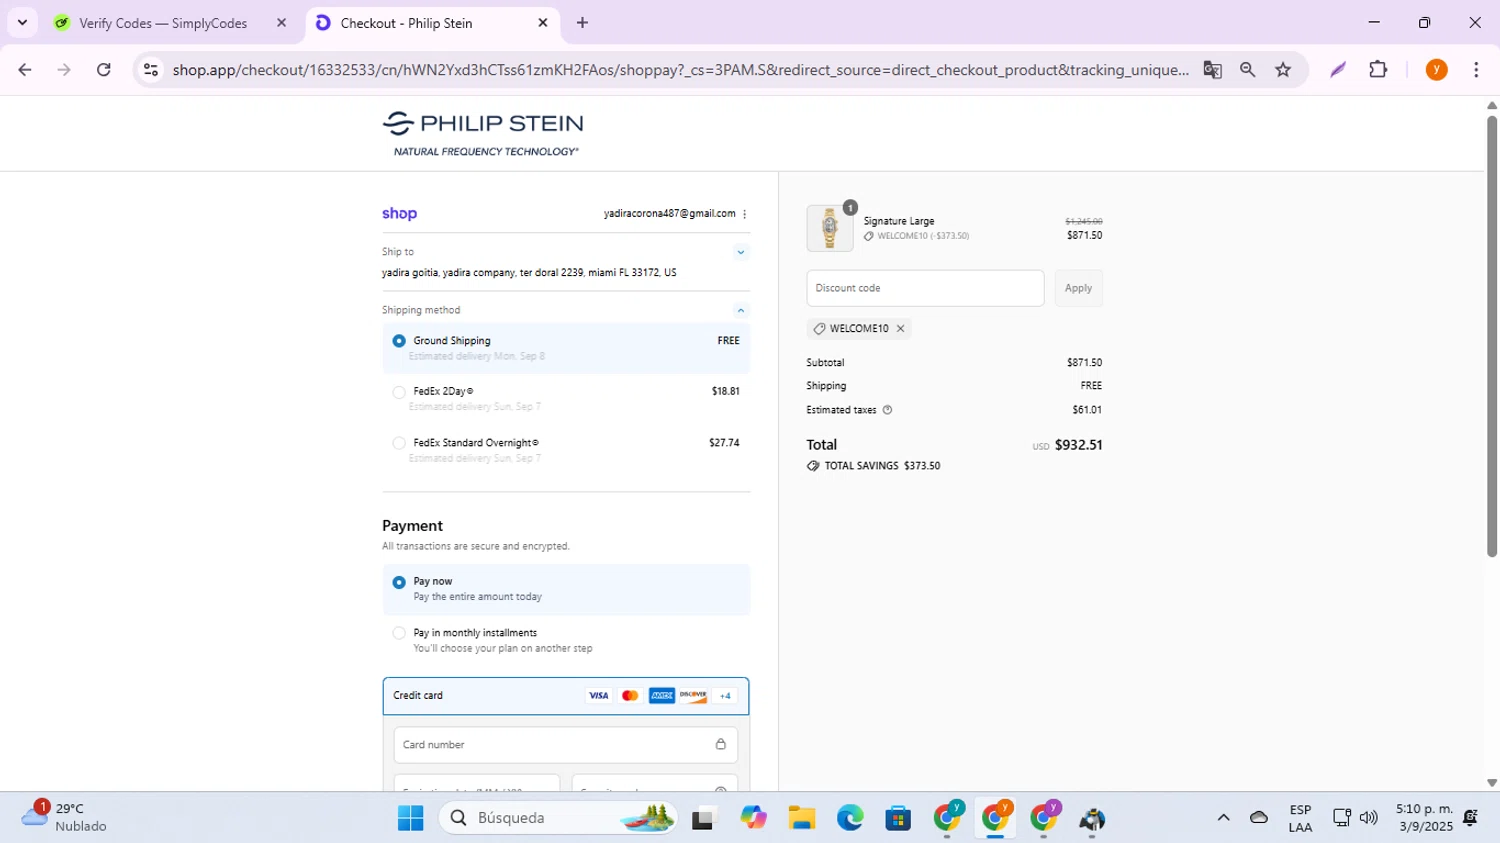Click the address bar URL
The width and height of the screenshot is (1500, 843).
click(680, 70)
